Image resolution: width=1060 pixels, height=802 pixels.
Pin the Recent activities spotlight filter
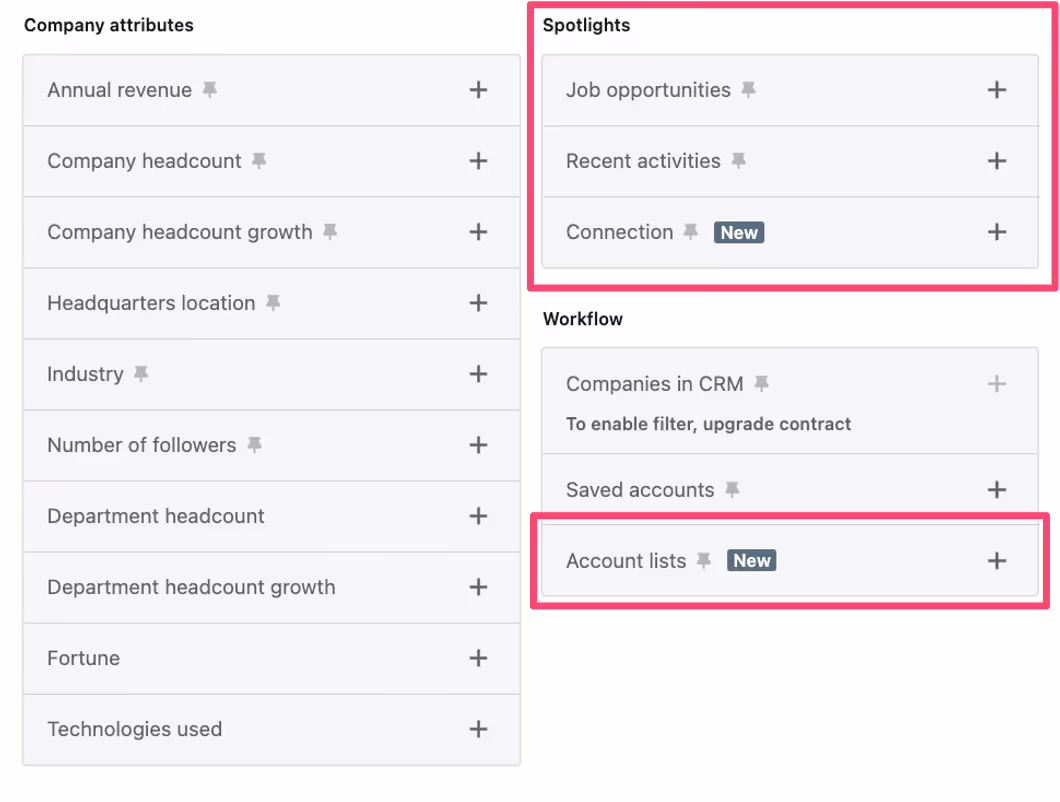738,161
